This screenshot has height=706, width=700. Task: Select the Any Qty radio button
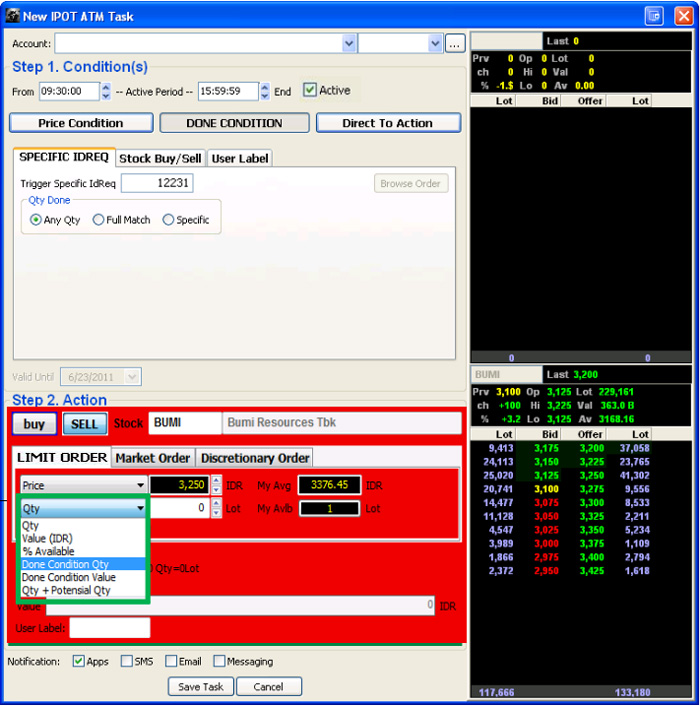coord(36,220)
